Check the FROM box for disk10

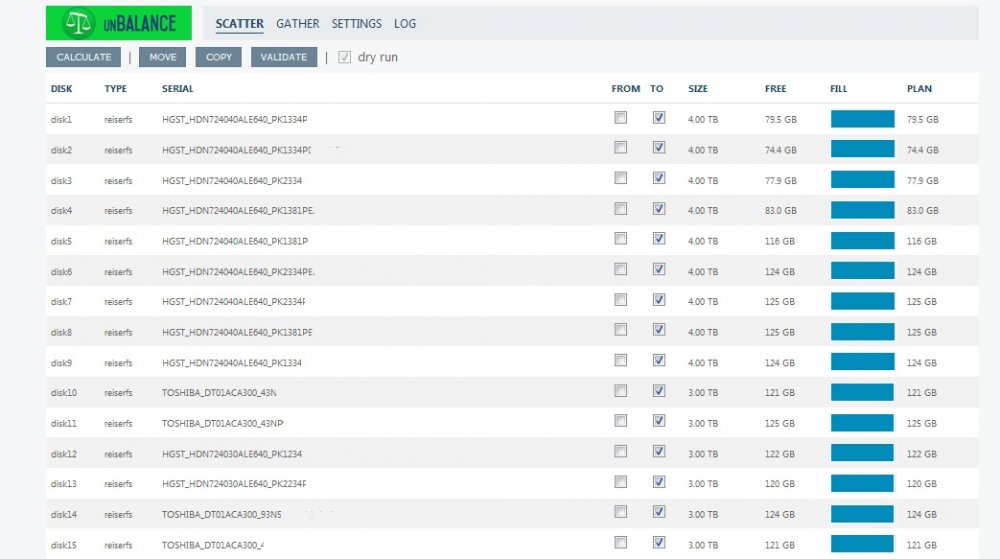621,391
